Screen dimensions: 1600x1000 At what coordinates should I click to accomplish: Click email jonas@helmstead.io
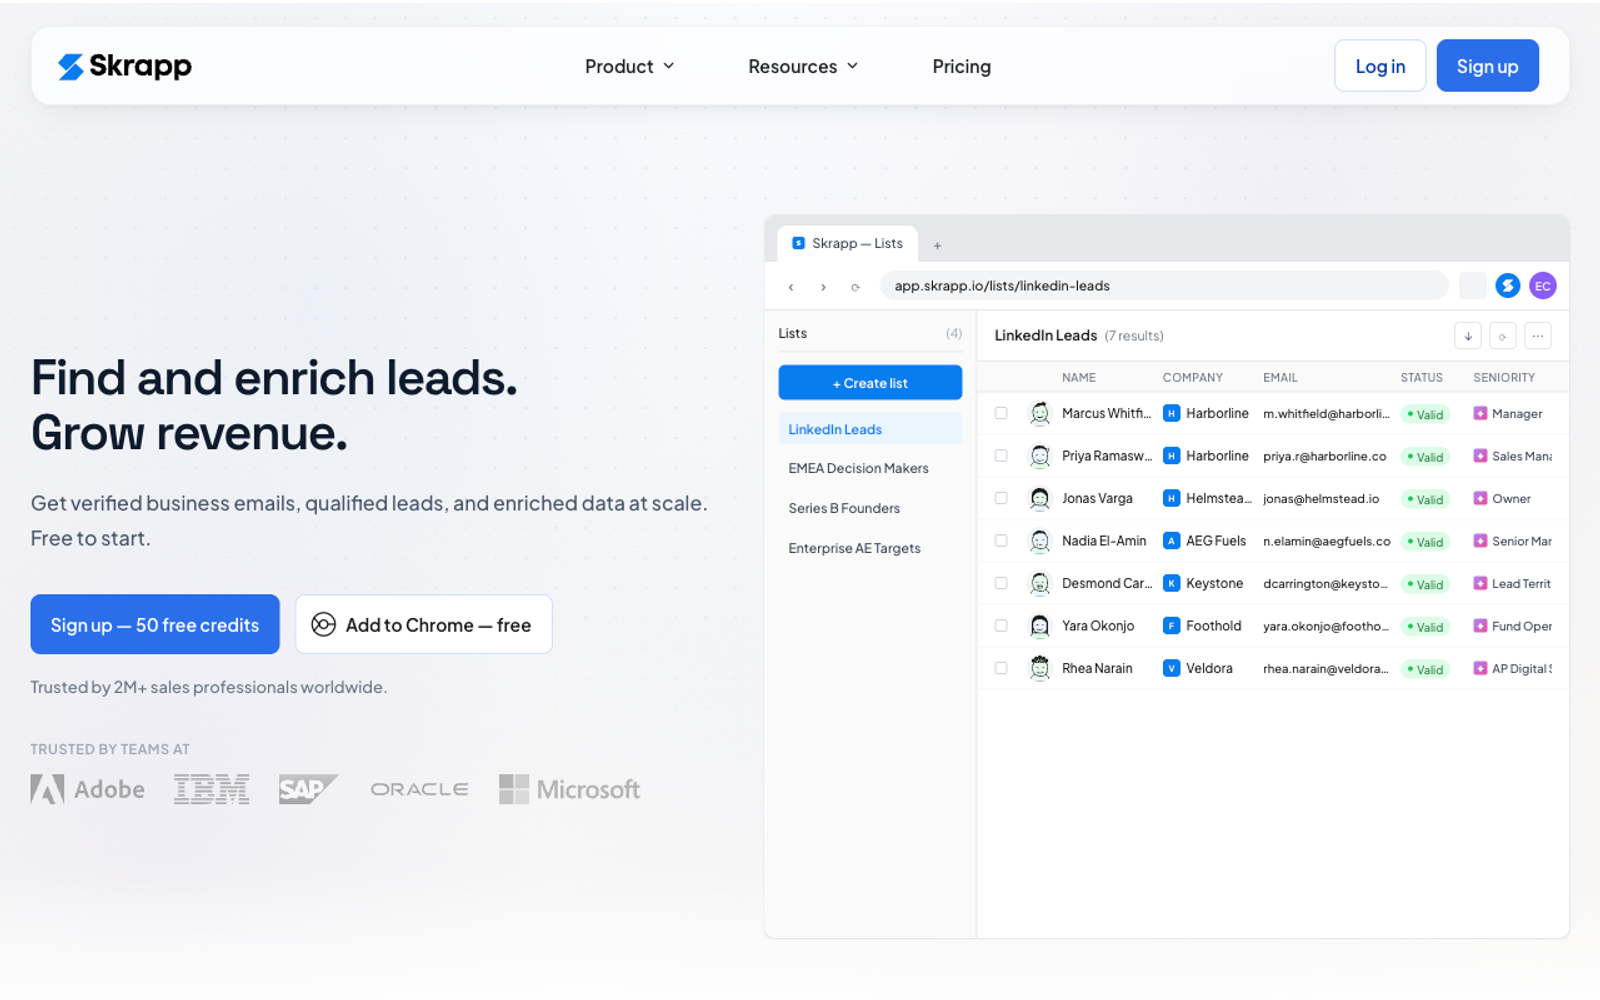pyautogui.click(x=1321, y=499)
